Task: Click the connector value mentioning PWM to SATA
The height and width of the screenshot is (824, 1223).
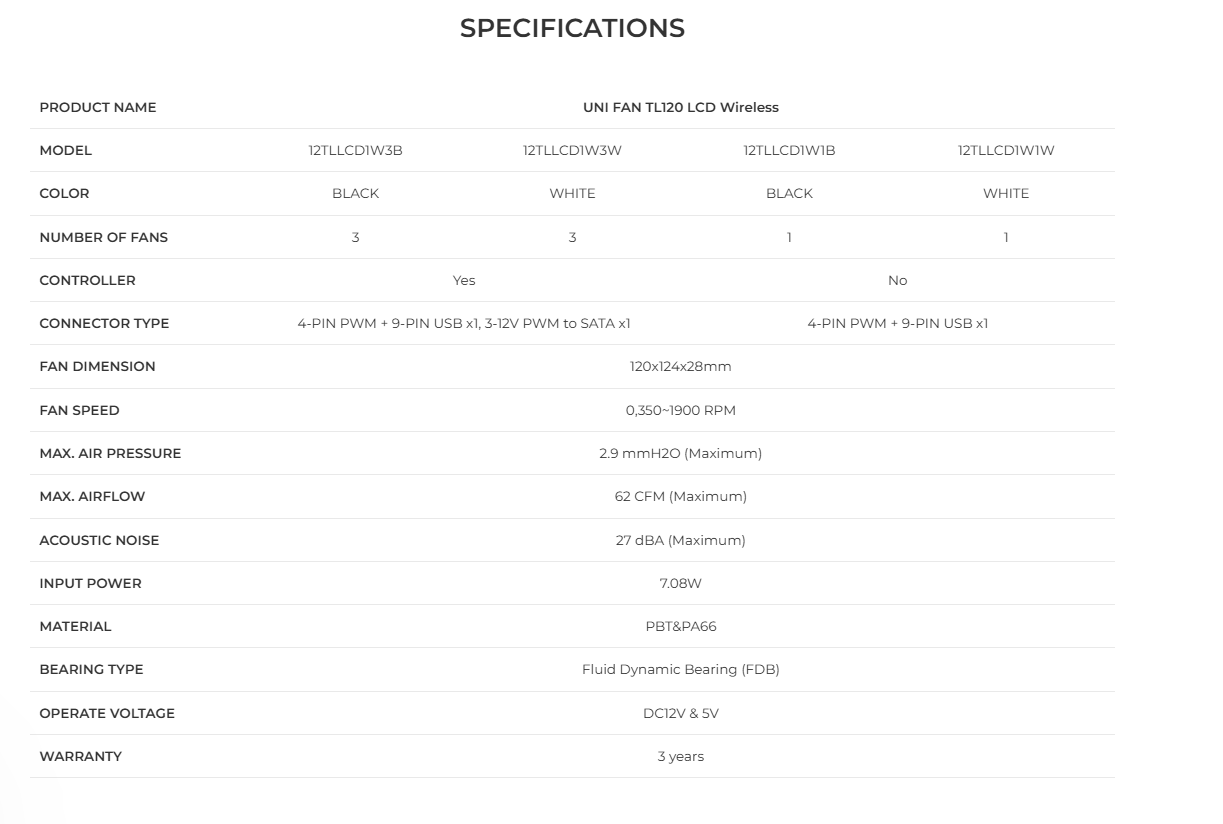Action: [x=464, y=324]
